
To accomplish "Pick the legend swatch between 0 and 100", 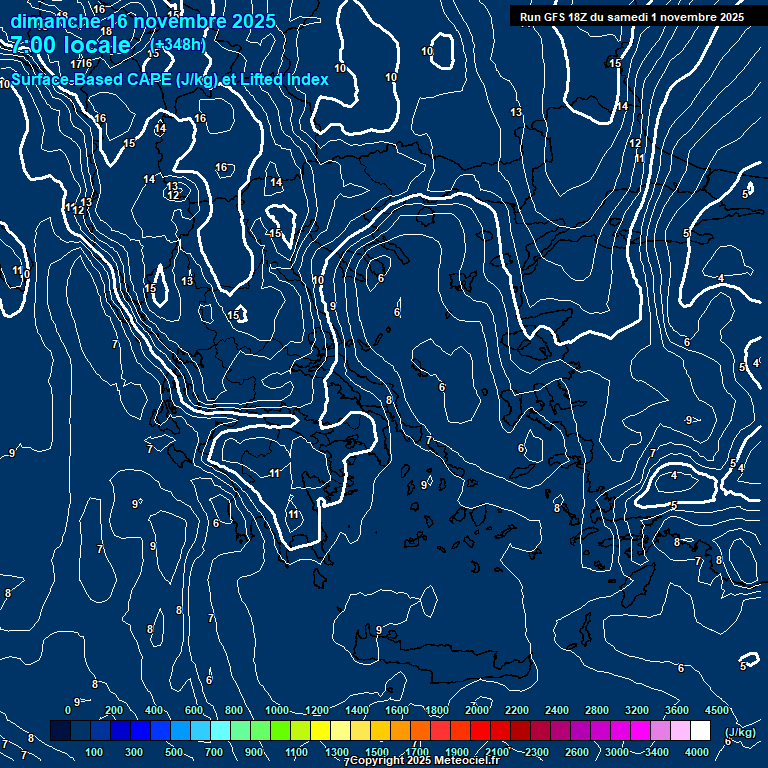I will coord(80,730).
